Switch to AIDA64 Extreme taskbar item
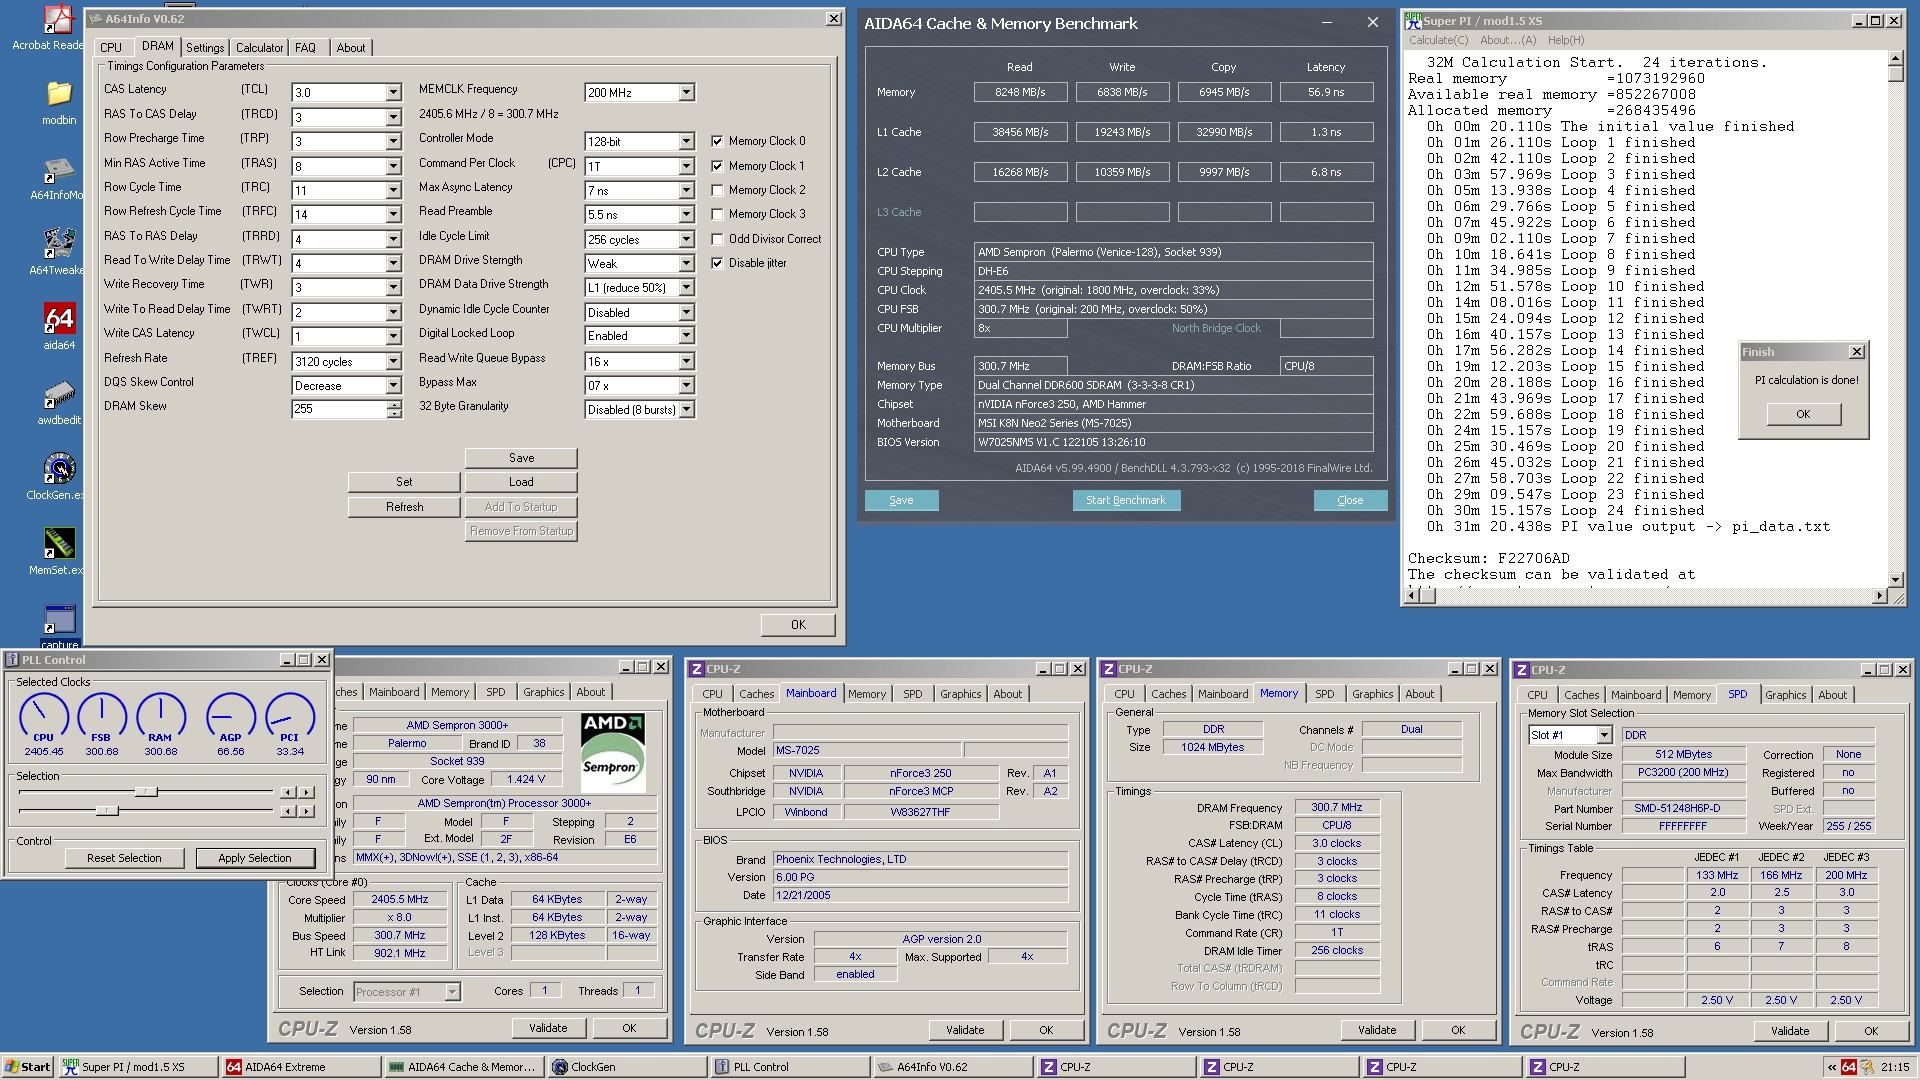 tap(301, 1067)
